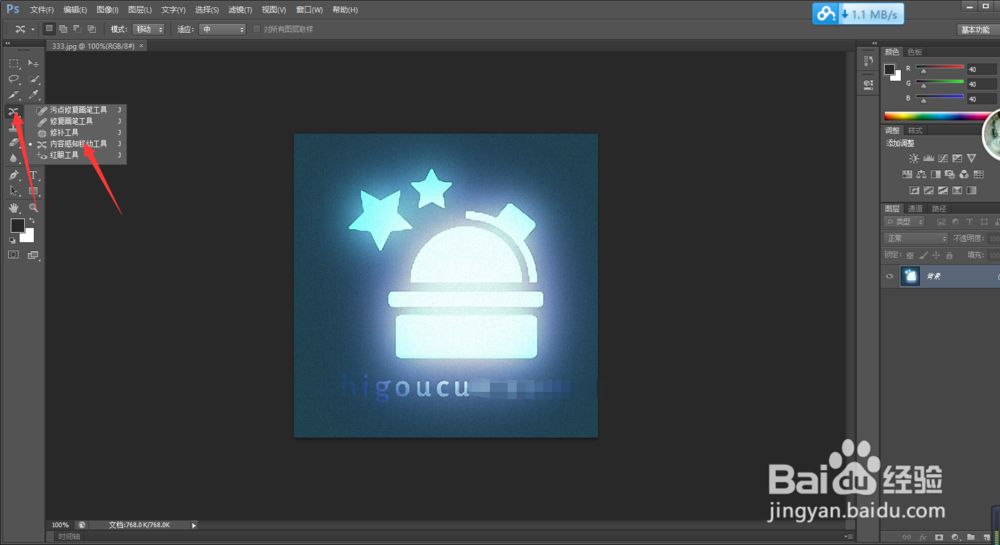The width and height of the screenshot is (1000, 545).
Task: Open the 适应 dropdown showing 中
Action: point(223,29)
